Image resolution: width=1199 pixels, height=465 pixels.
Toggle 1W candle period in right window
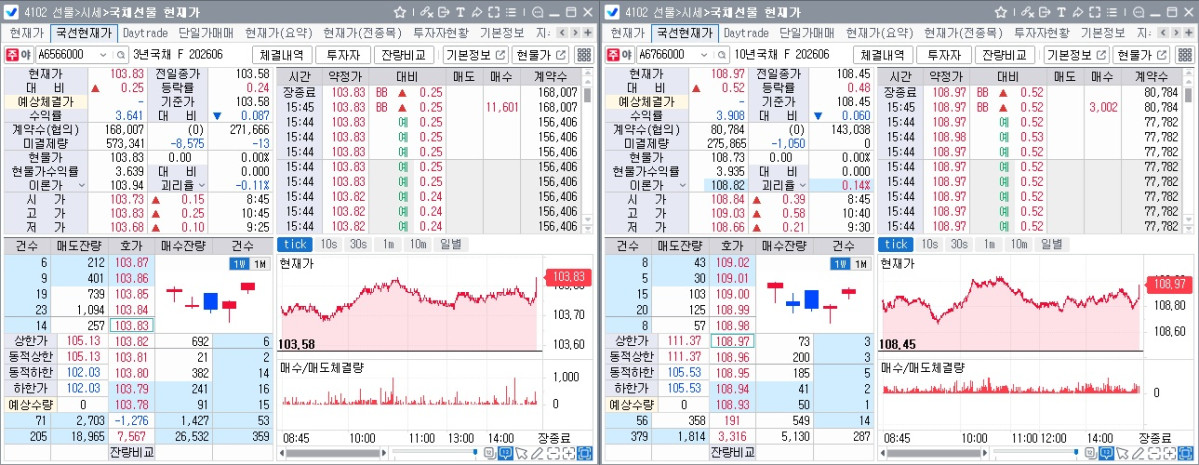(x=840, y=264)
